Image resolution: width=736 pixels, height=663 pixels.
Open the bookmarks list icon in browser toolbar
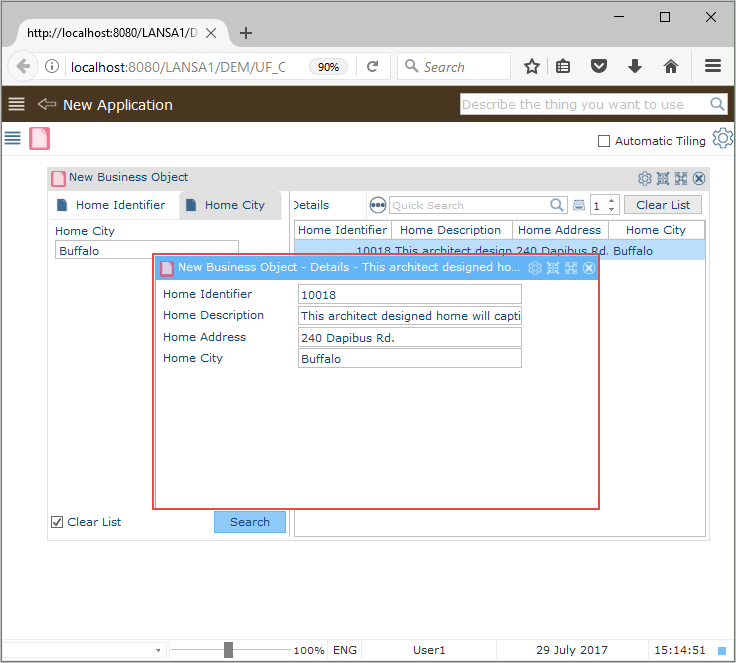(x=563, y=66)
